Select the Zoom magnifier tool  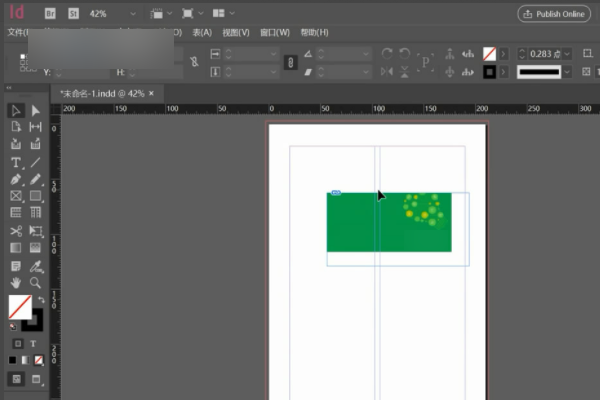(36, 283)
